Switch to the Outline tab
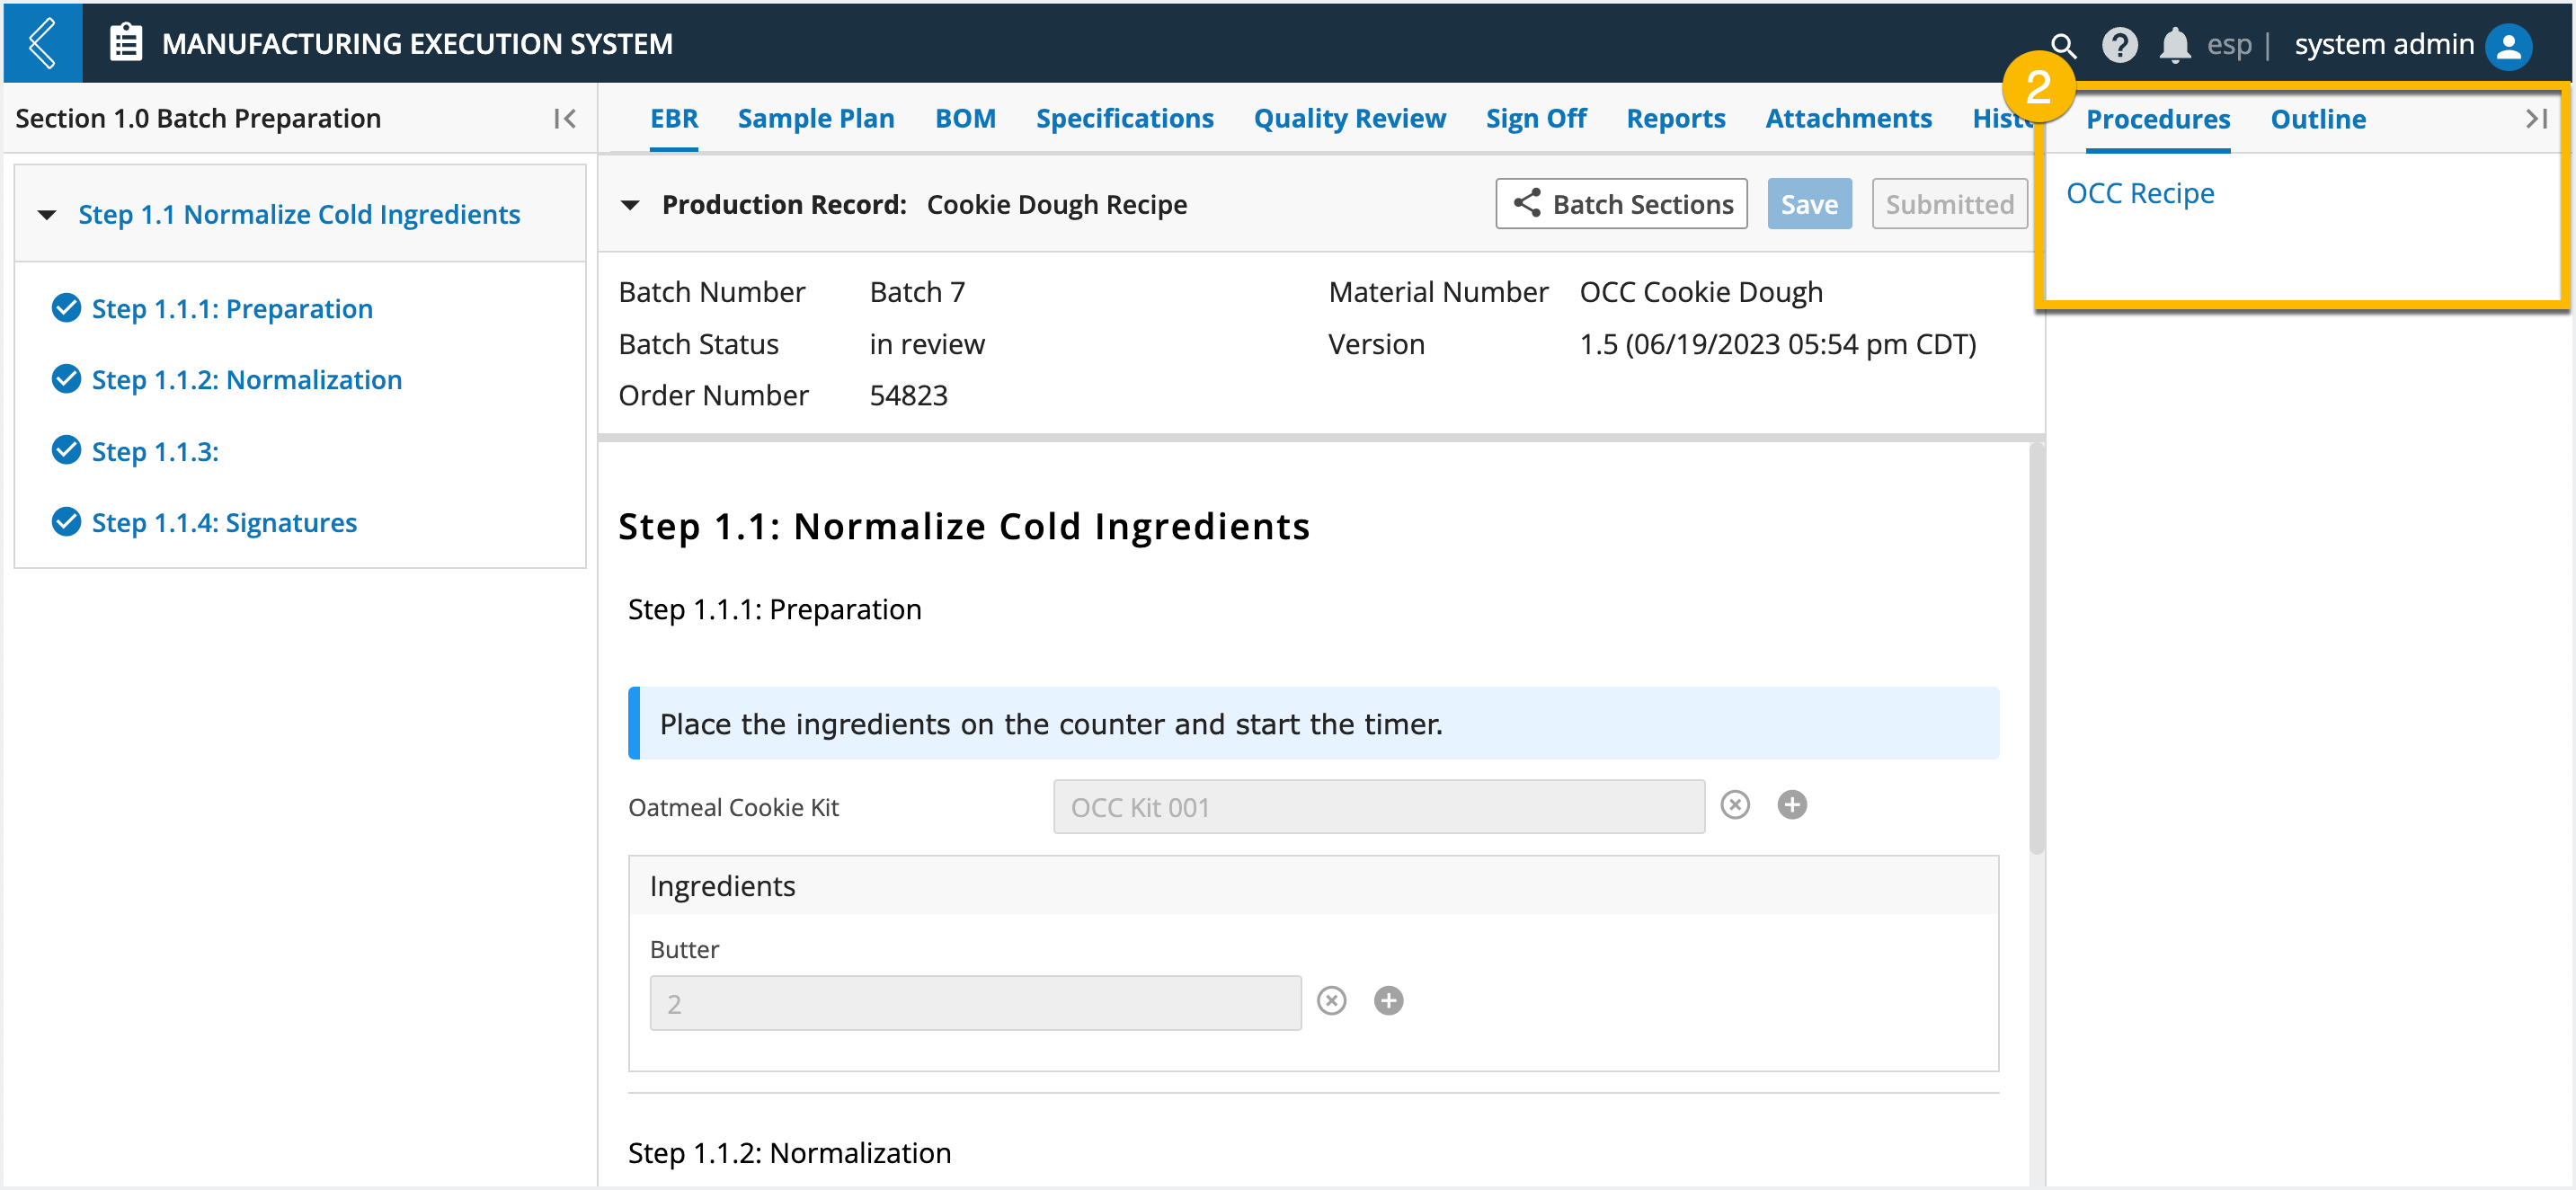Screen dimensions: 2576x1190 pyautogui.click(x=2318, y=119)
